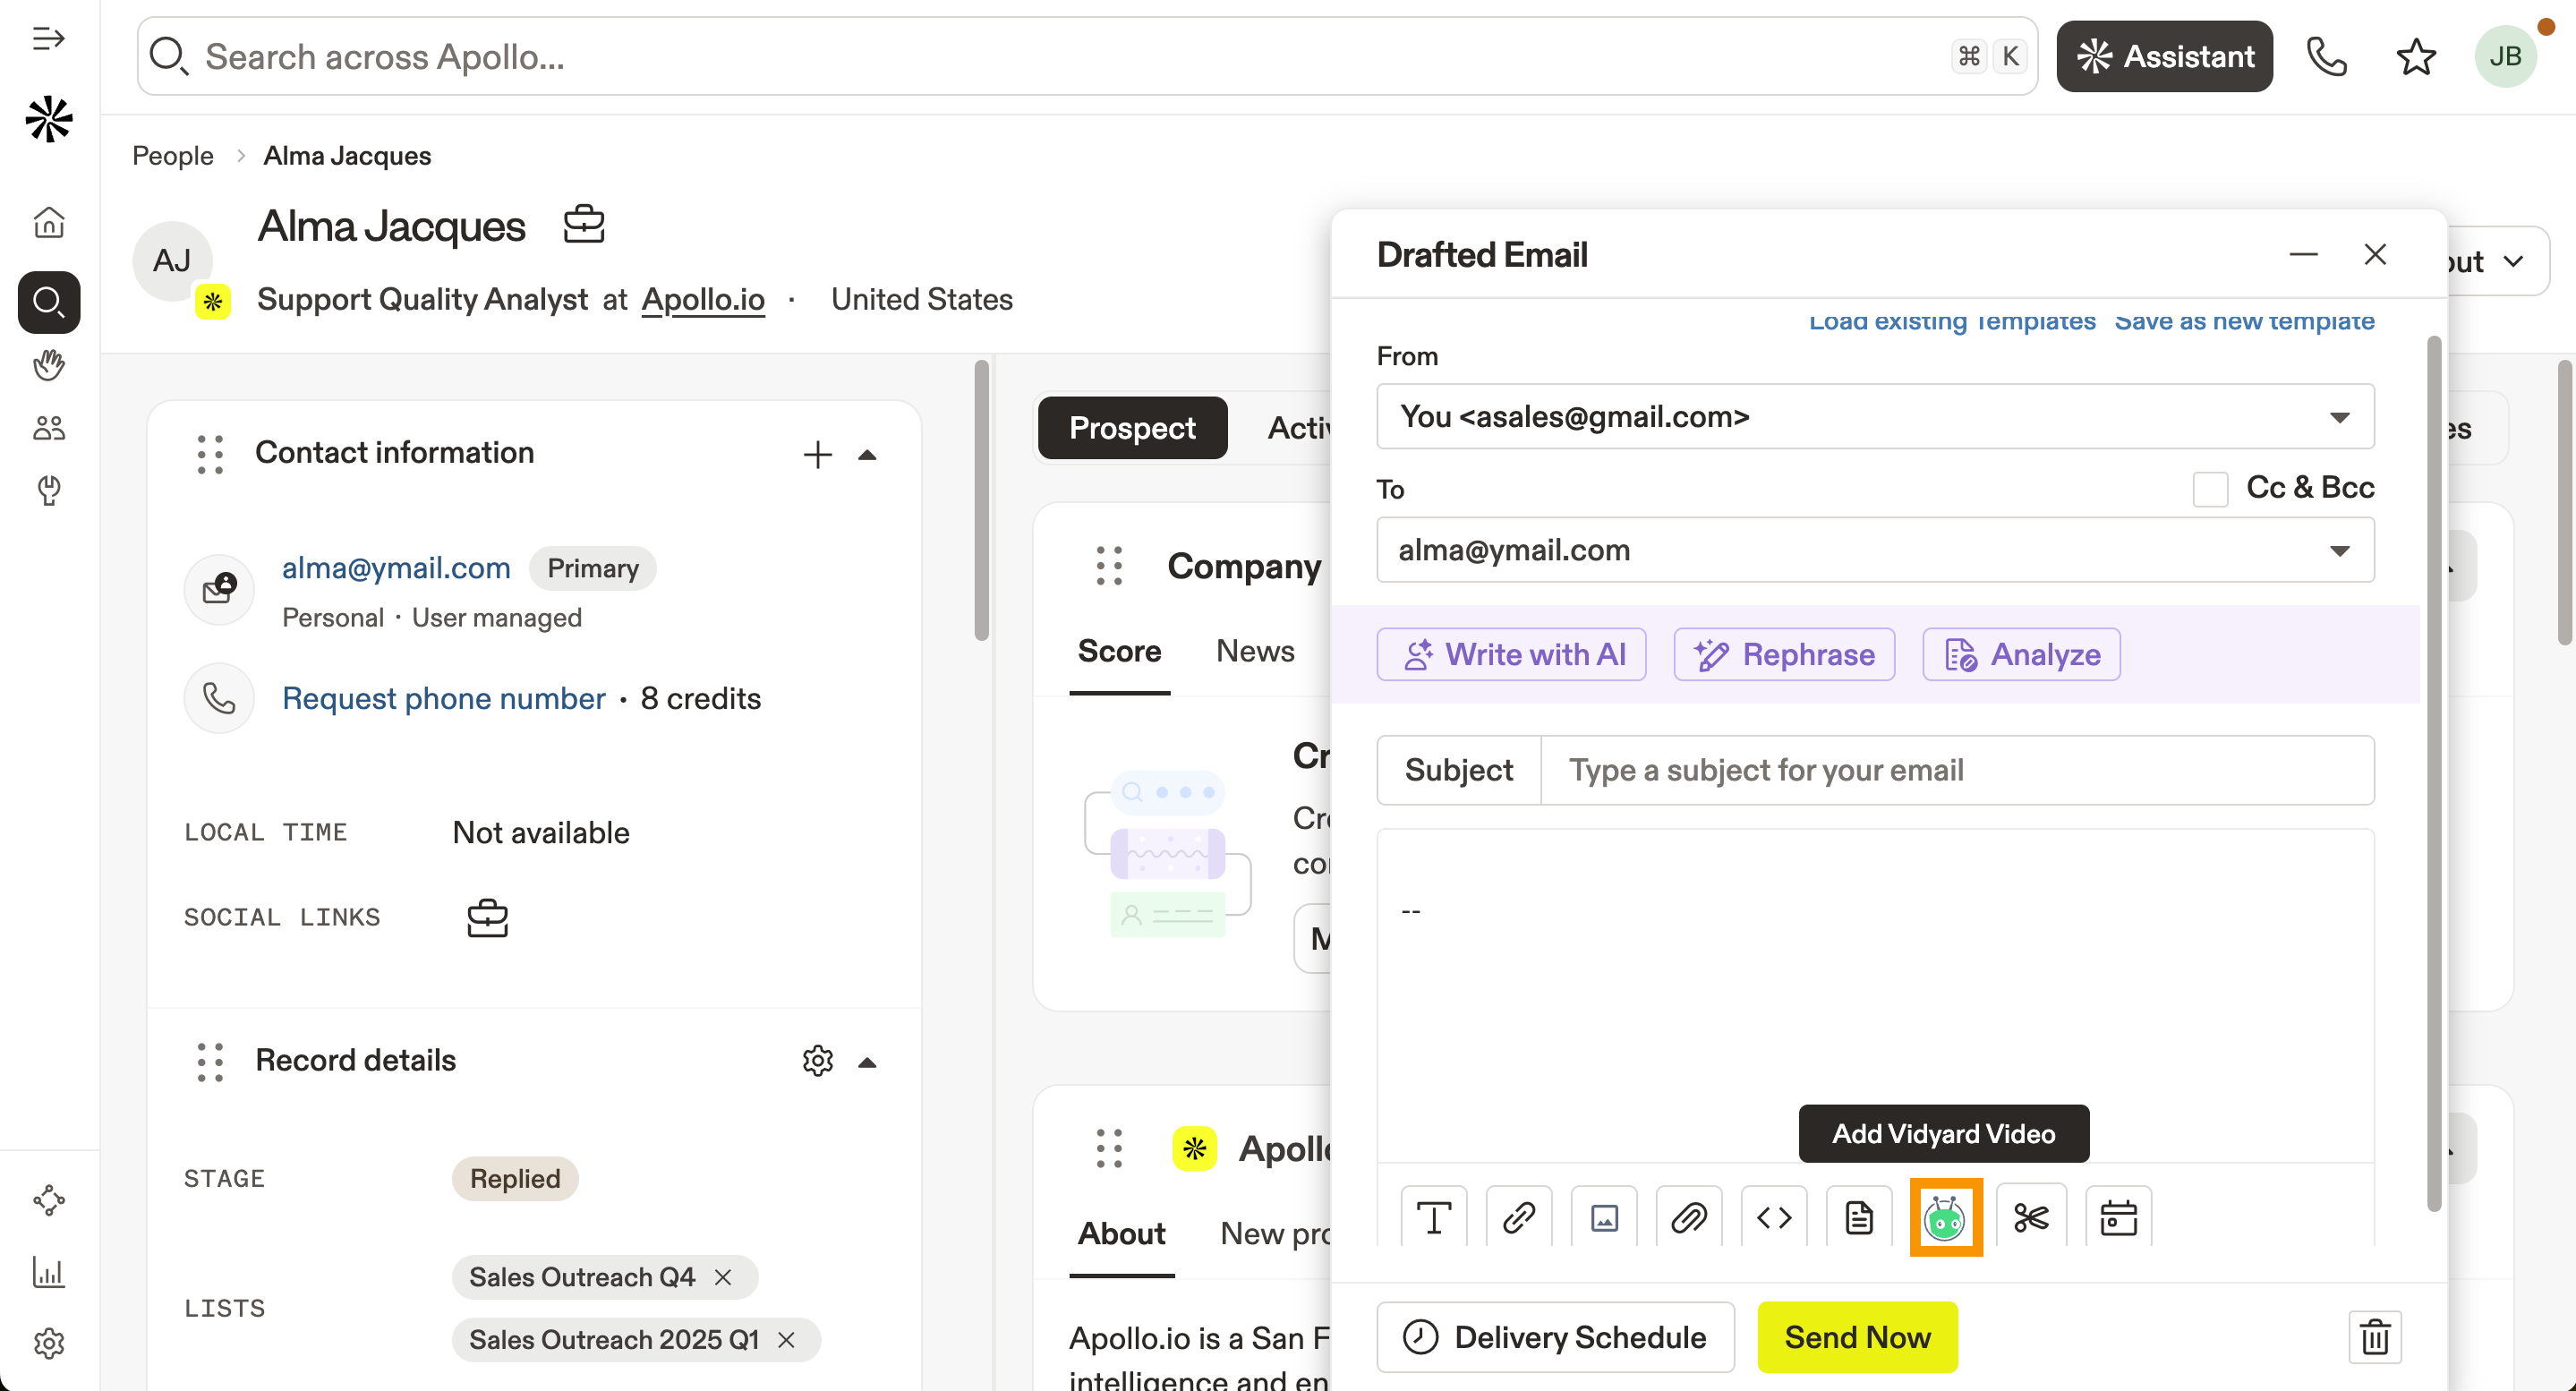Screen dimensions: 2576x1391
Task: Insert a link with chain icon
Action: click(x=1518, y=1218)
